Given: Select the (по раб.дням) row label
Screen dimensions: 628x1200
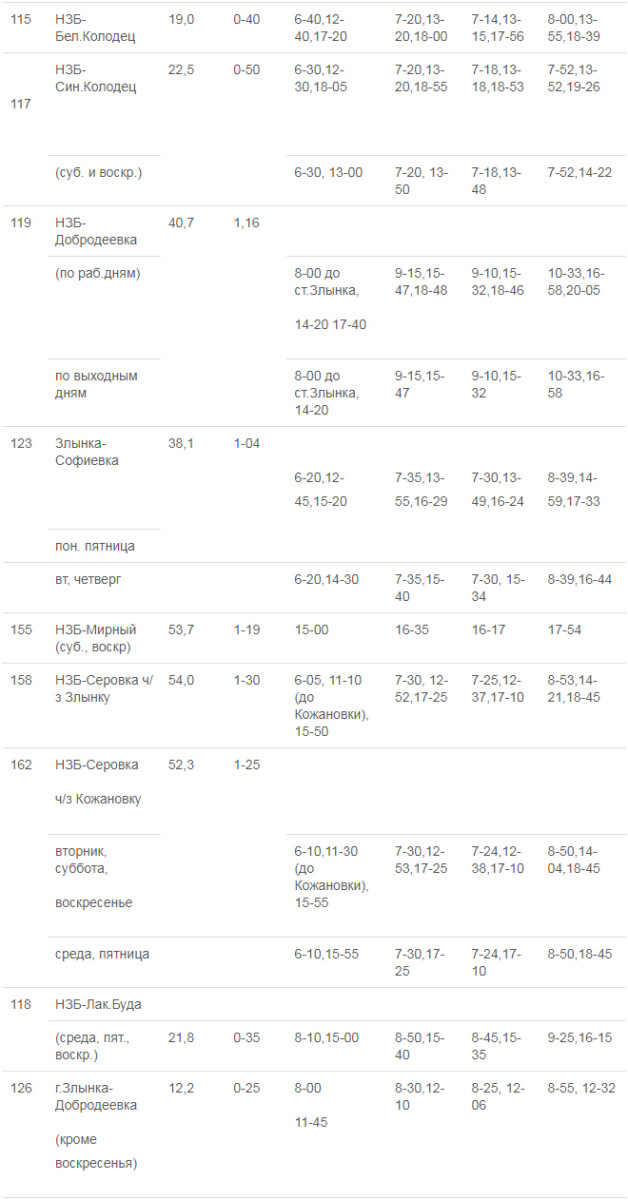Looking at the screenshot, I should pos(98,273).
